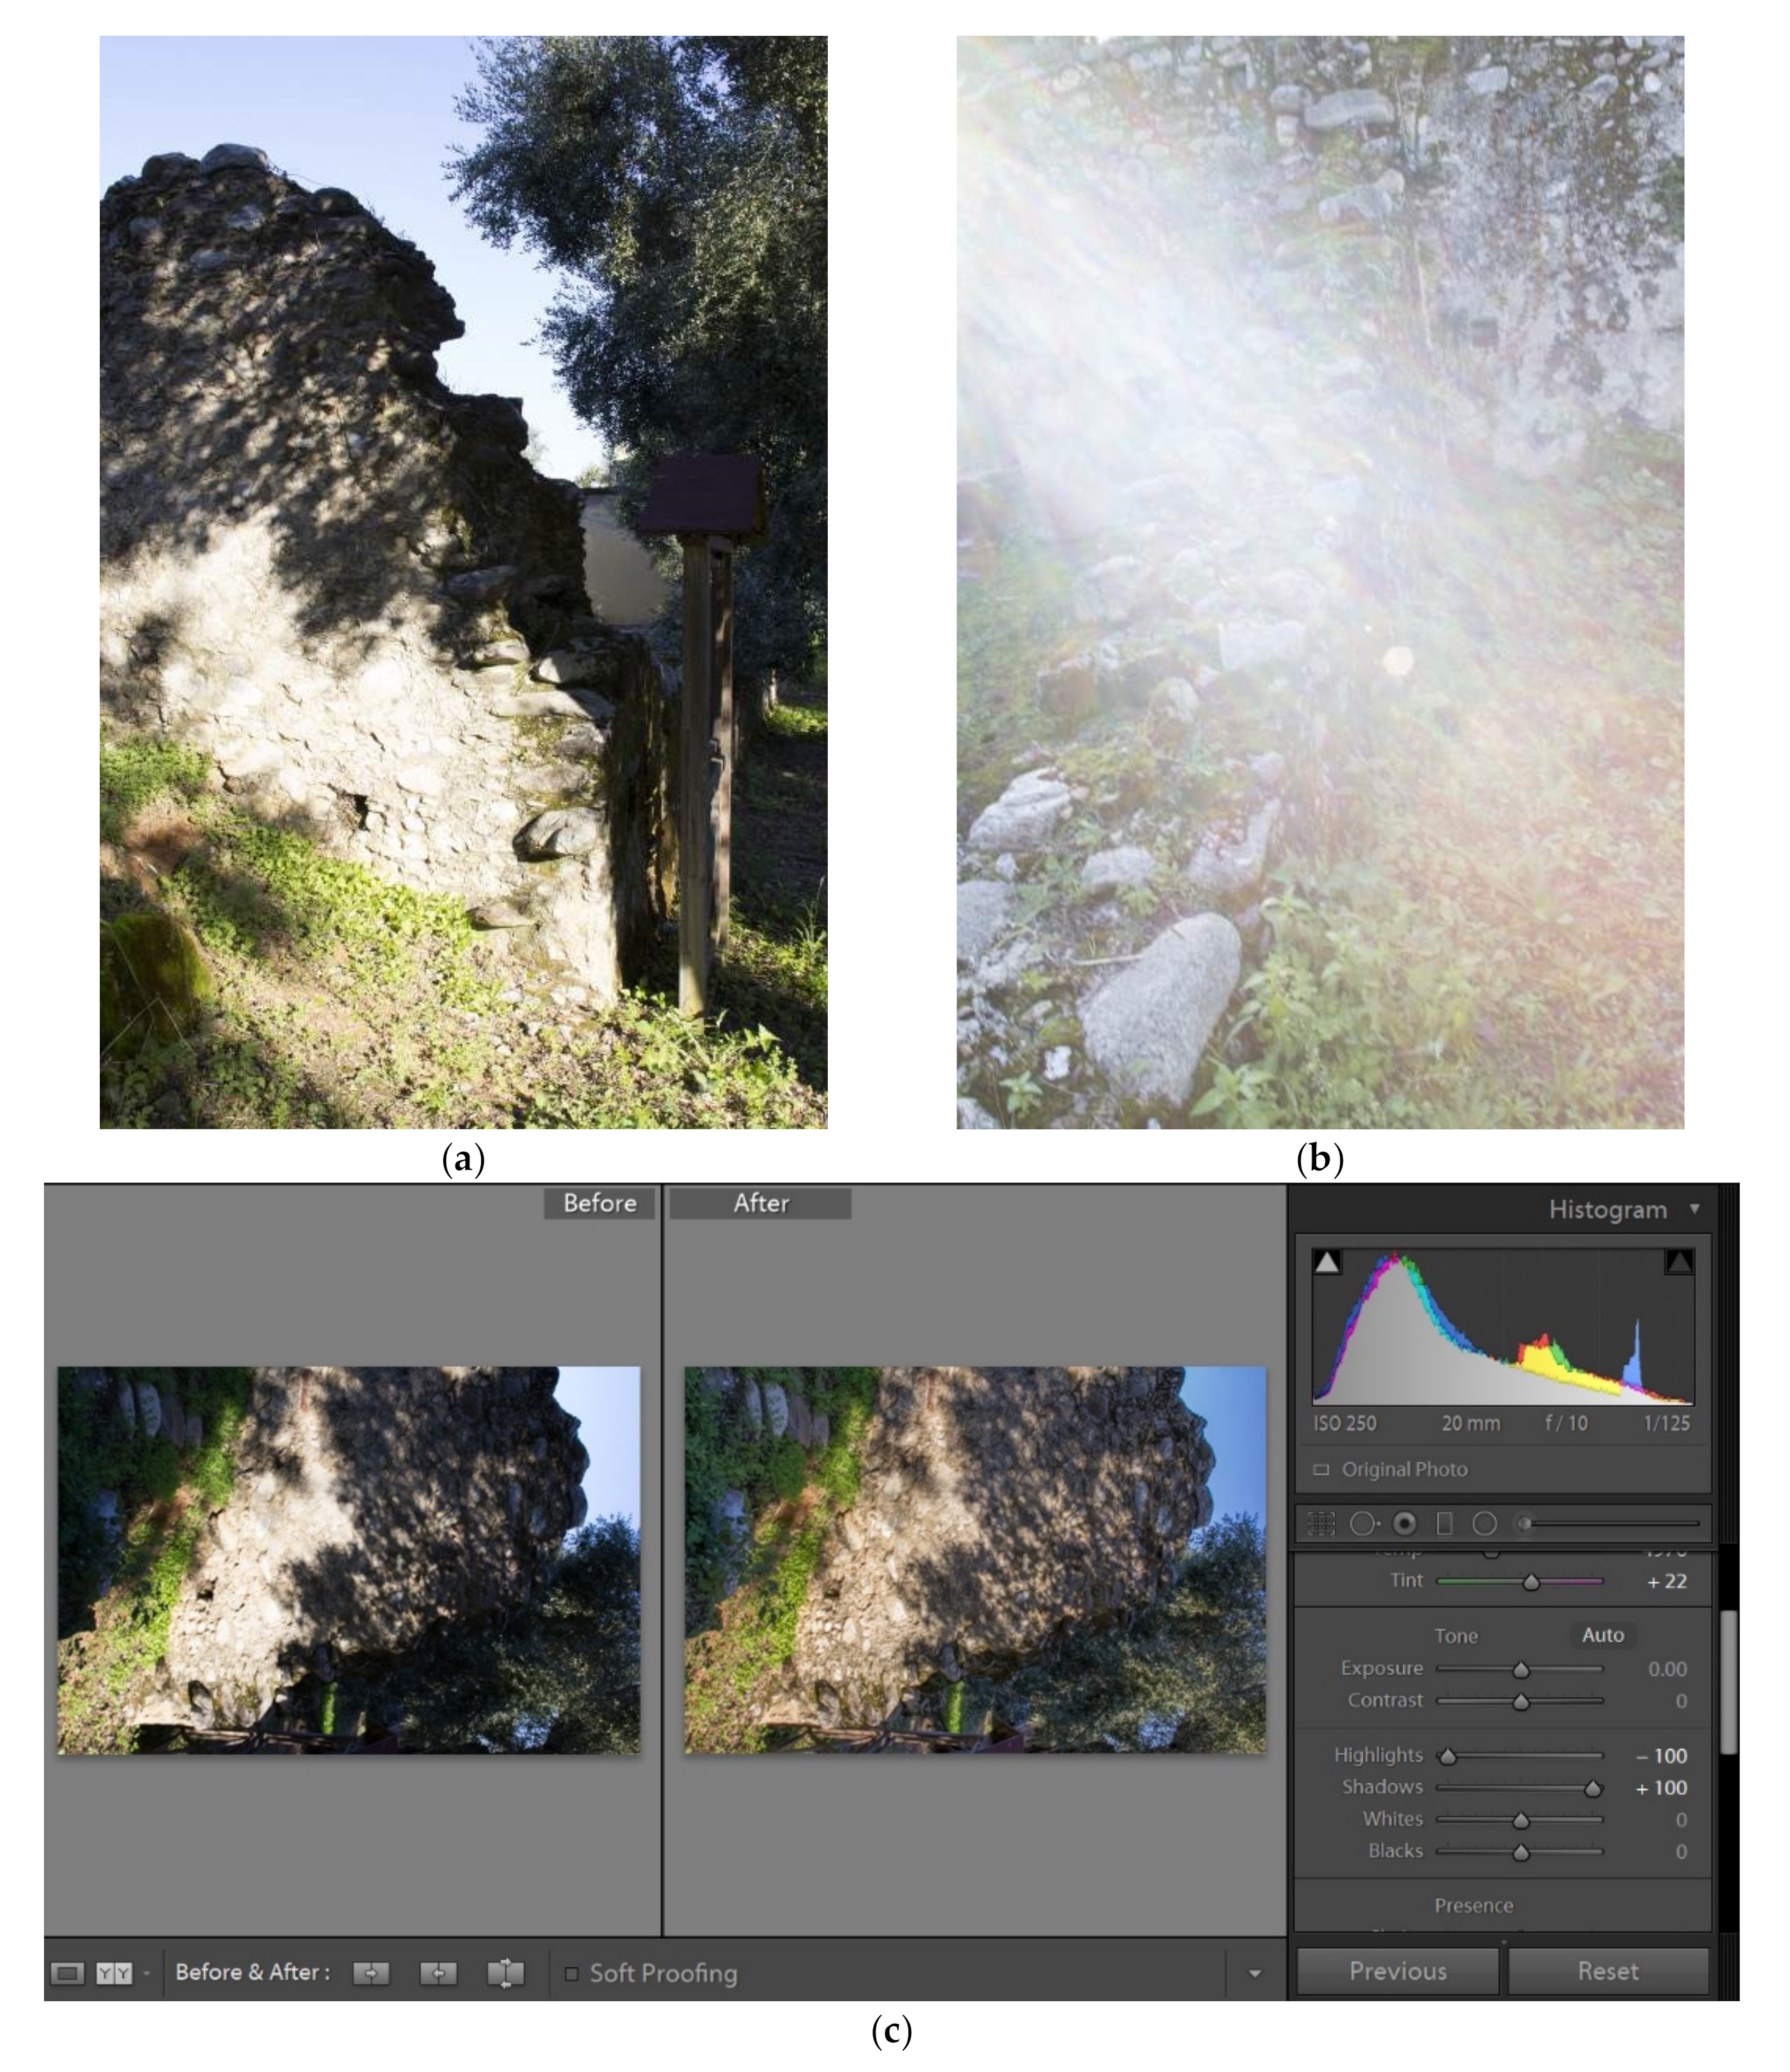Image resolution: width=1790 pixels, height=2072 pixels.
Task: Select the Crop Overlay tool icon
Action: tap(1321, 1523)
